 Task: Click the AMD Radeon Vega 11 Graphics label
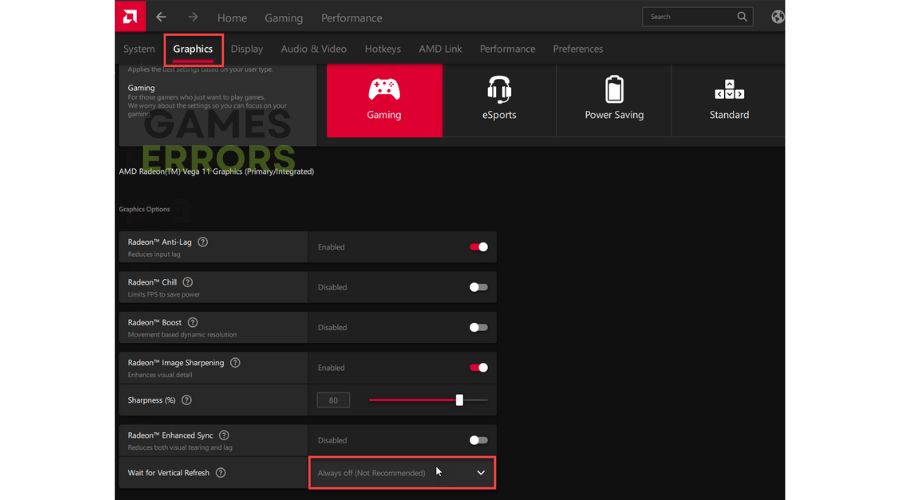coord(216,172)
